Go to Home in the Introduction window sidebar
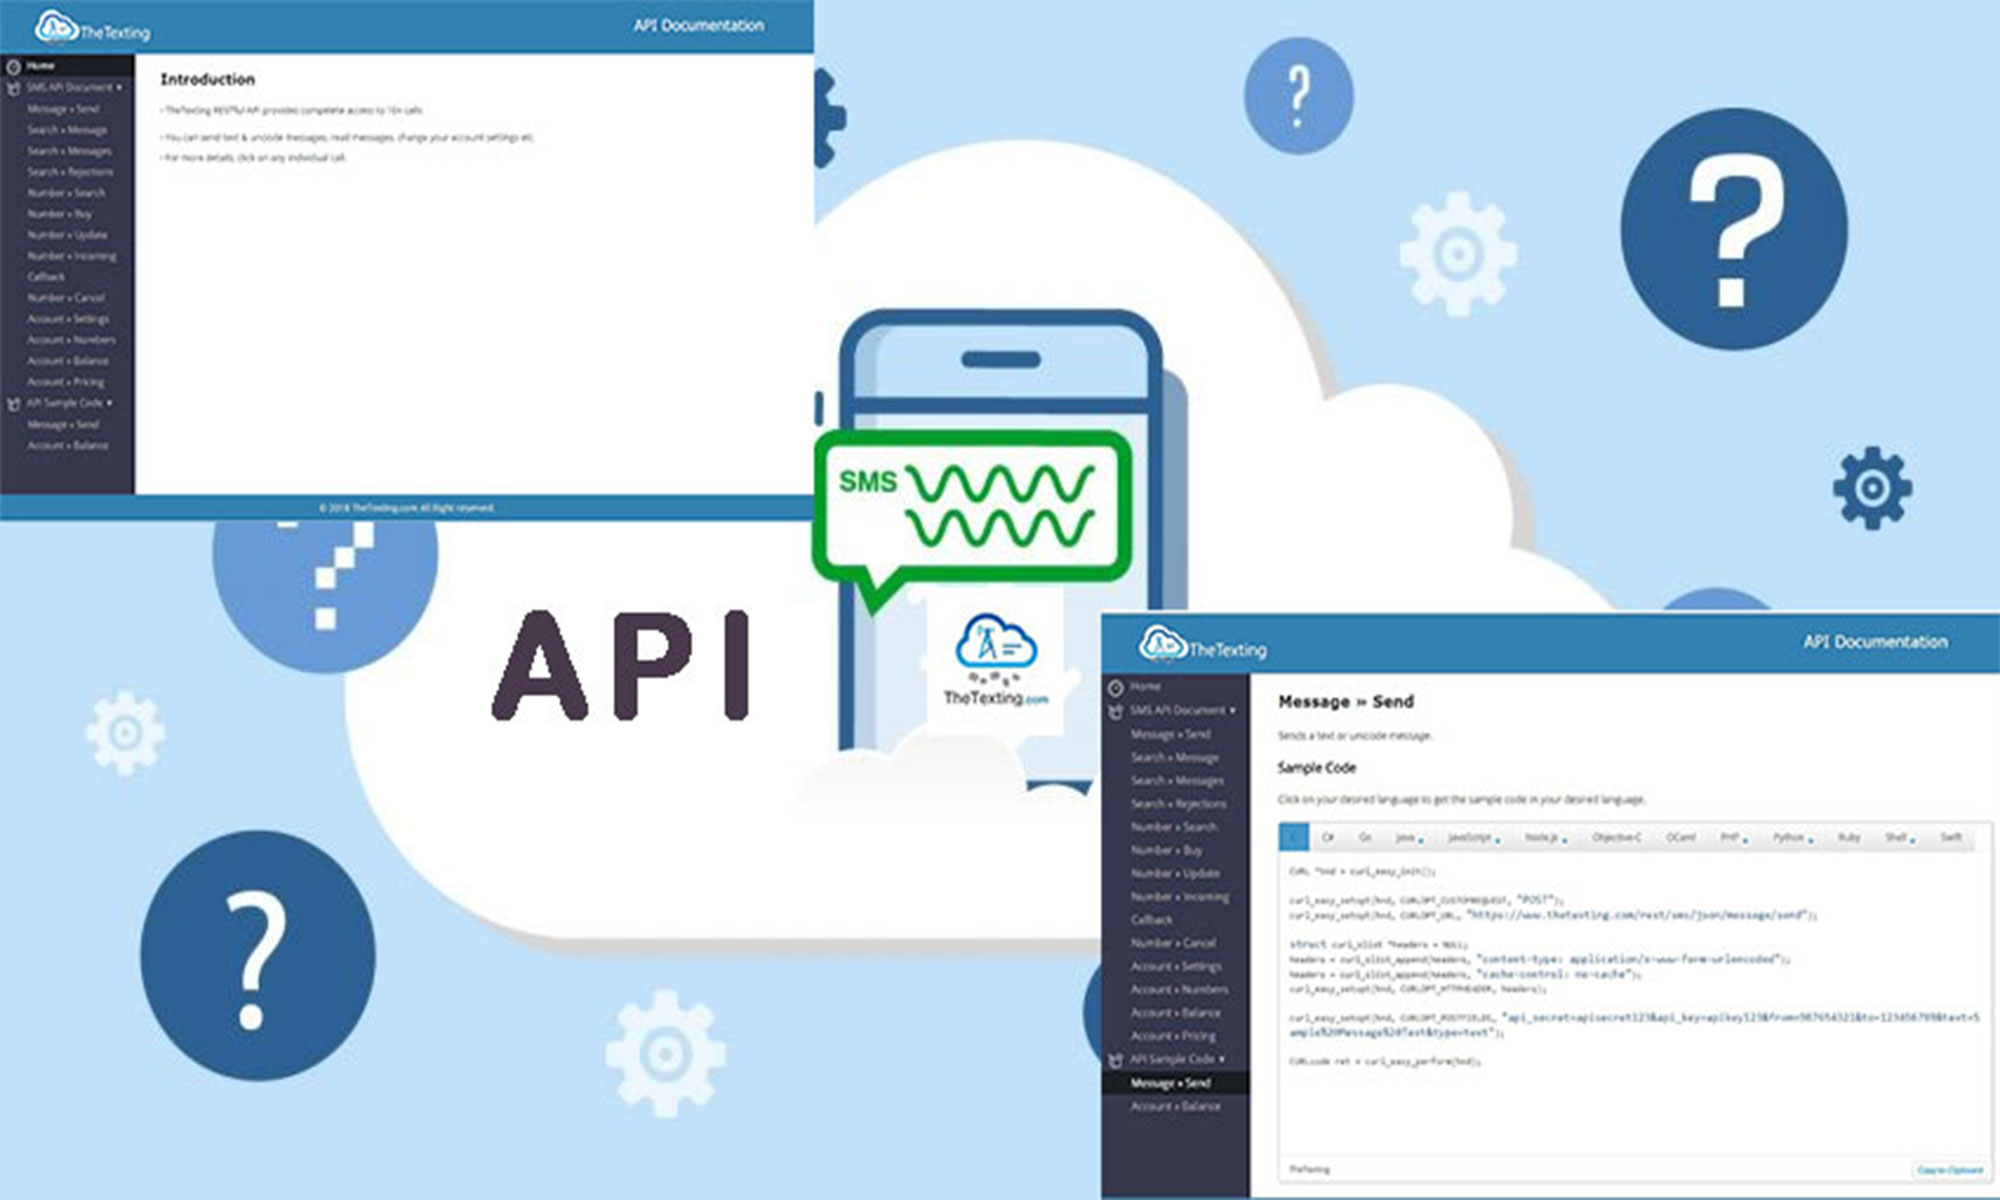The height and width of the screenshot is (1200, 2000). pyautogui.click(x=40, y=66)
